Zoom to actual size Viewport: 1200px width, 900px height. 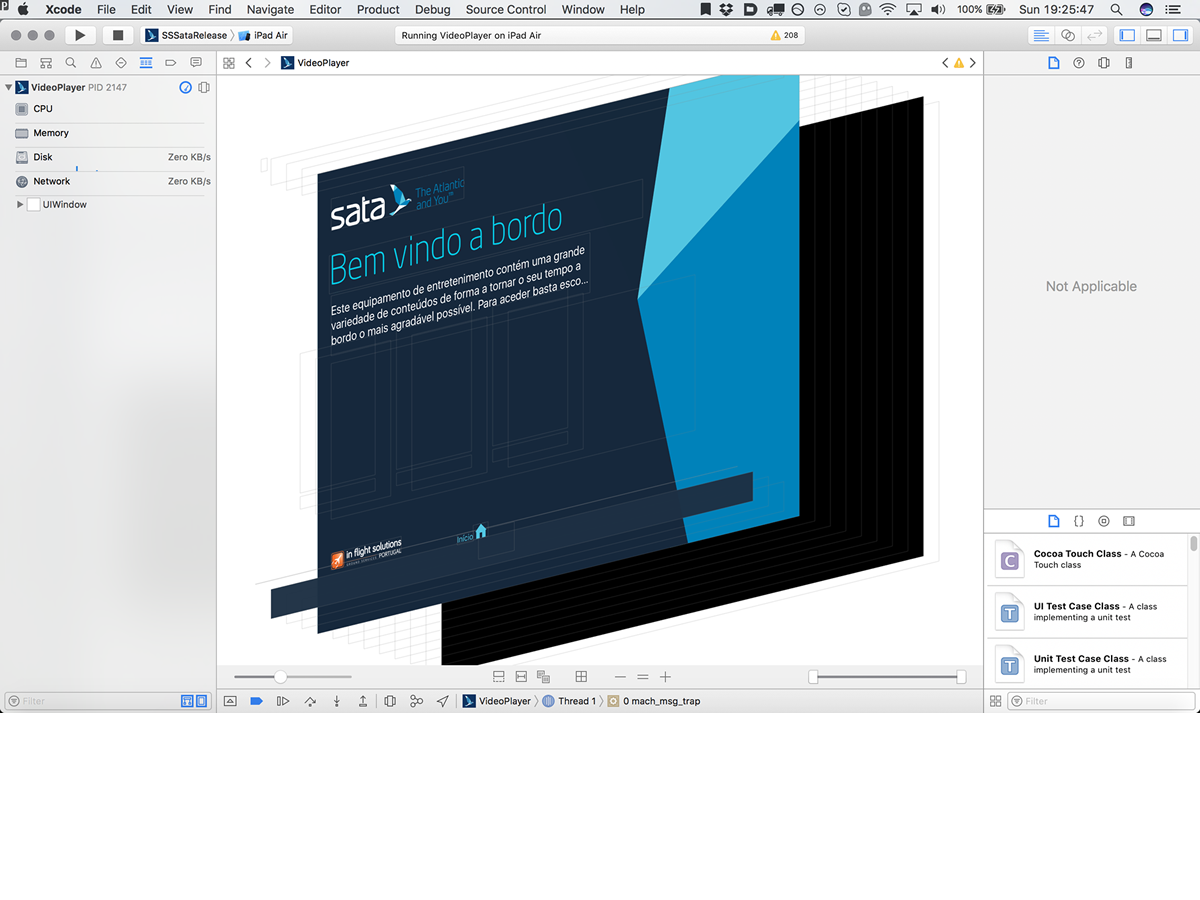click(x=643, y=677)
